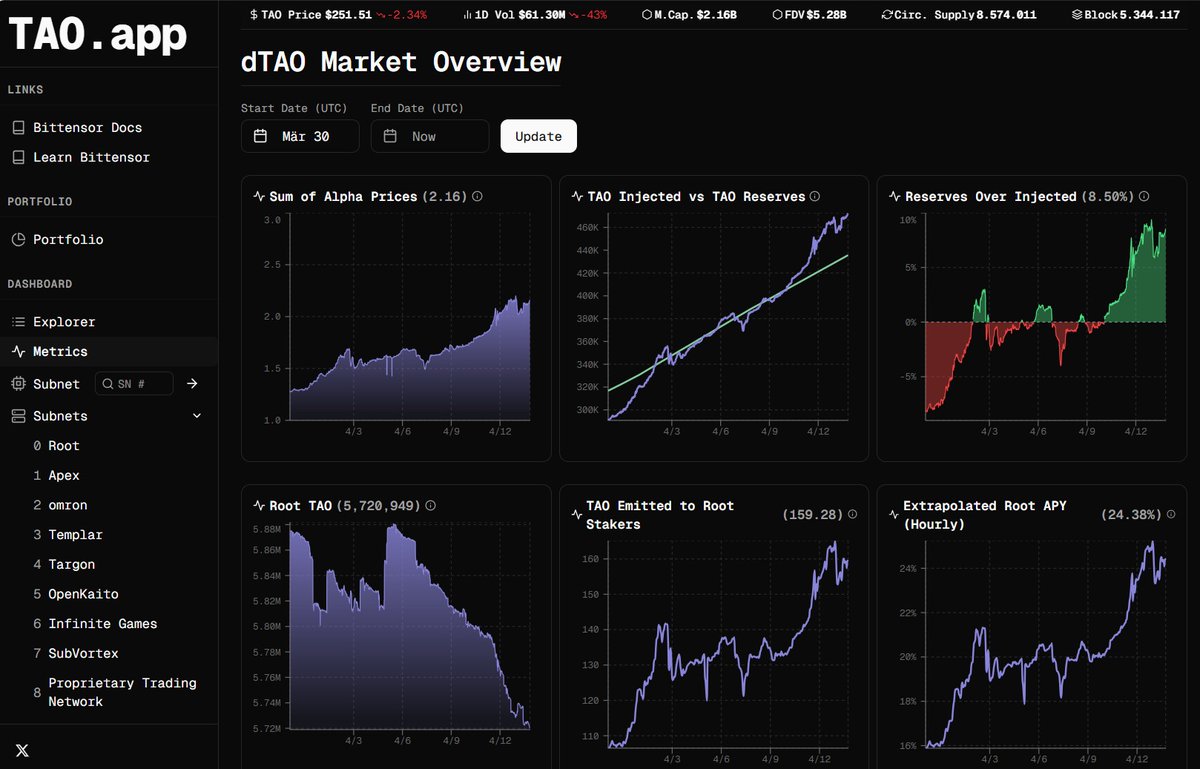Click the 1D Vol value $61.30M
Viewport: 1200px width, 769px height.
click(542, 15)
